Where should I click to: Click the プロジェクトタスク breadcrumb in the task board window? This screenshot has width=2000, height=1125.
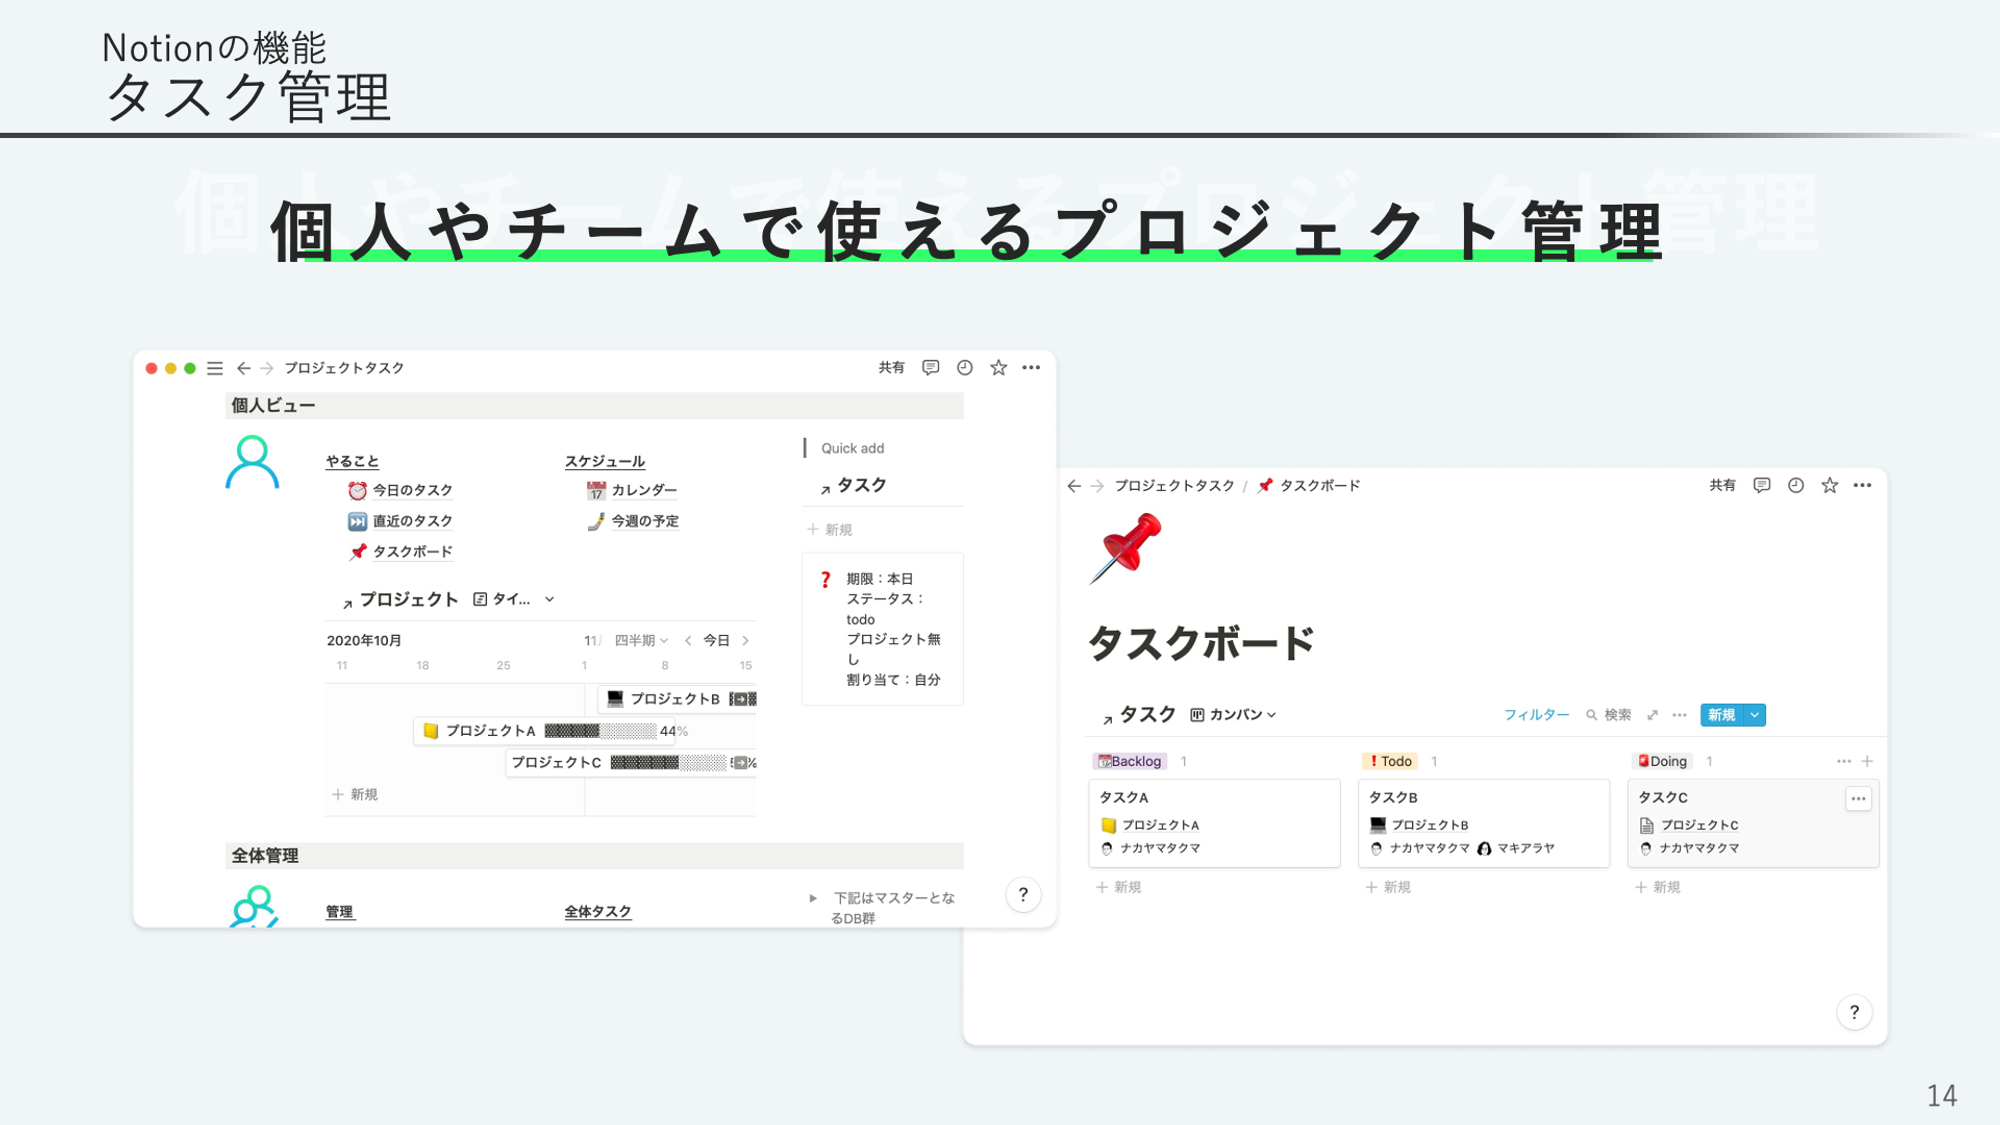click(x=1174, y=485)
